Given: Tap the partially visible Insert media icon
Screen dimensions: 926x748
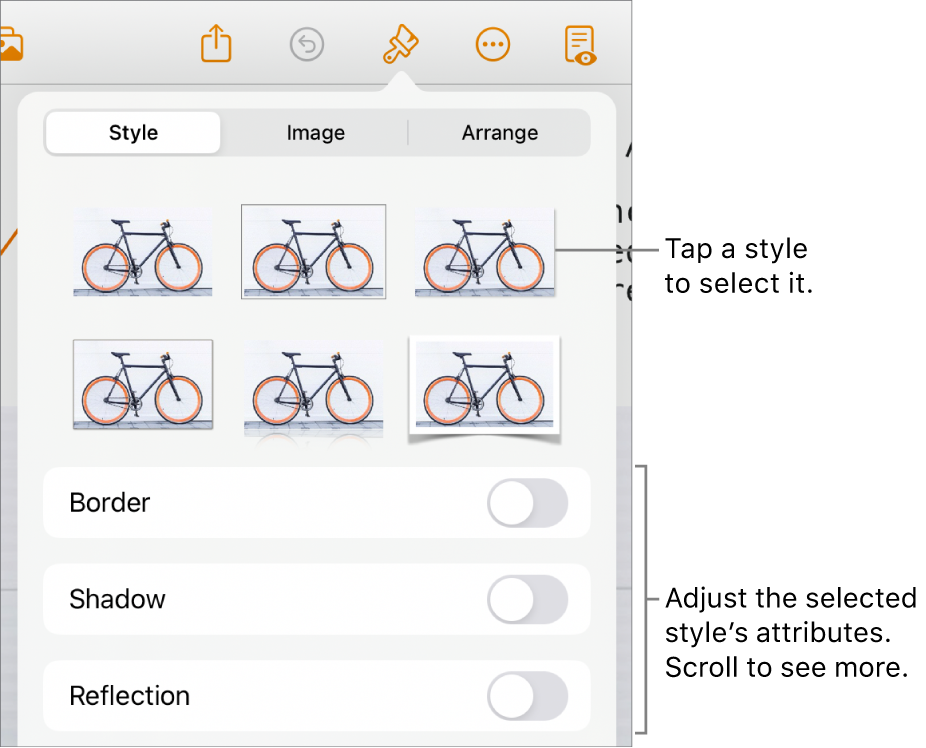Looking at the screenshot, I should tap(10, 45).
